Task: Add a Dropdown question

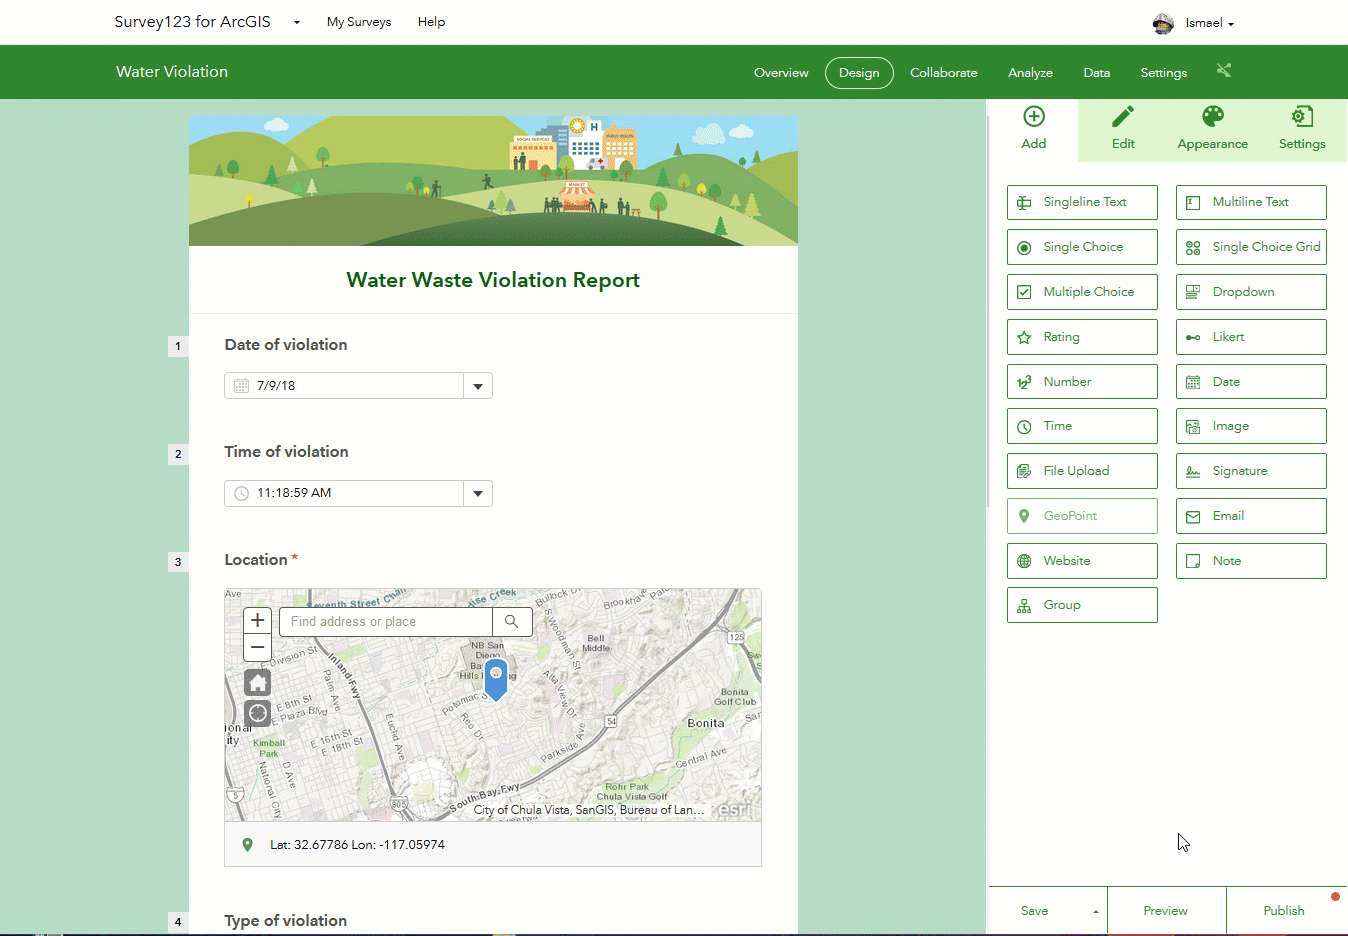Action: tap(1251, 292)
